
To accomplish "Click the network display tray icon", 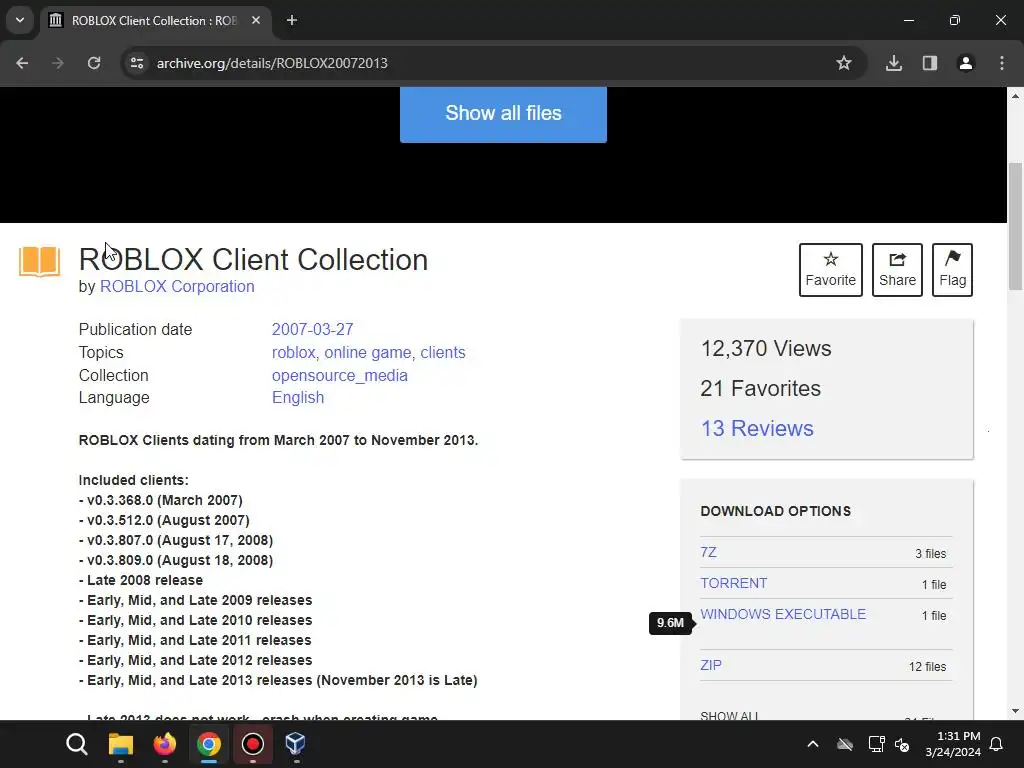I will pyautogui.click(x=876, y=744).
